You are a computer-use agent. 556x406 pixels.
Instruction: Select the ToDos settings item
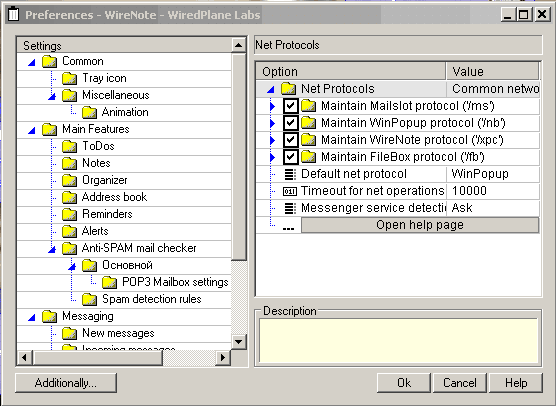tap(98, 146)
